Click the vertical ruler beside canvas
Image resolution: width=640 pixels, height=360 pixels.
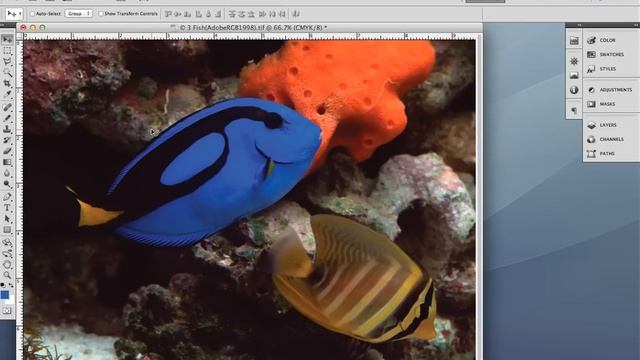(x=20, y=200)
